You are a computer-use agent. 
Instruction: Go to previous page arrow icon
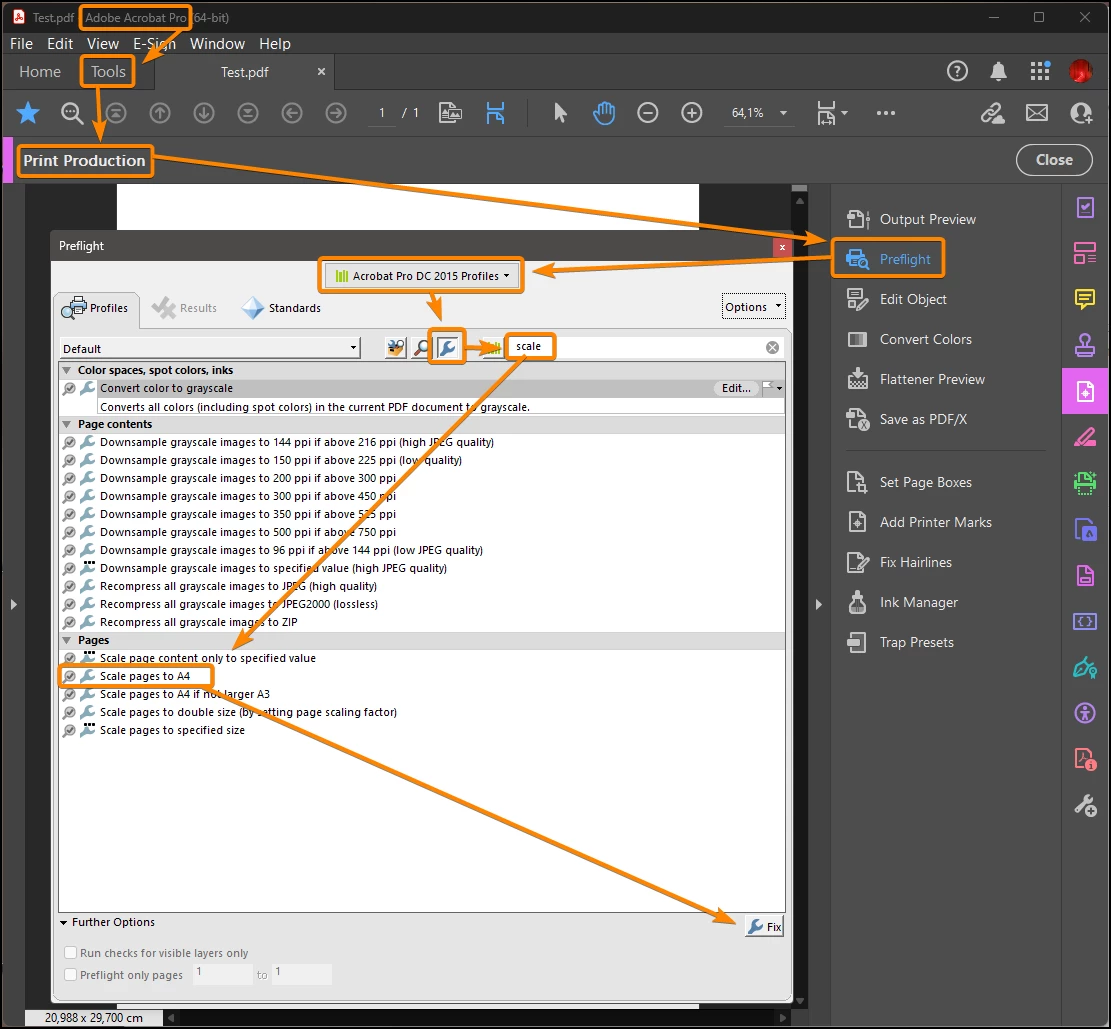pyautogui.click(x=160, y=113)
